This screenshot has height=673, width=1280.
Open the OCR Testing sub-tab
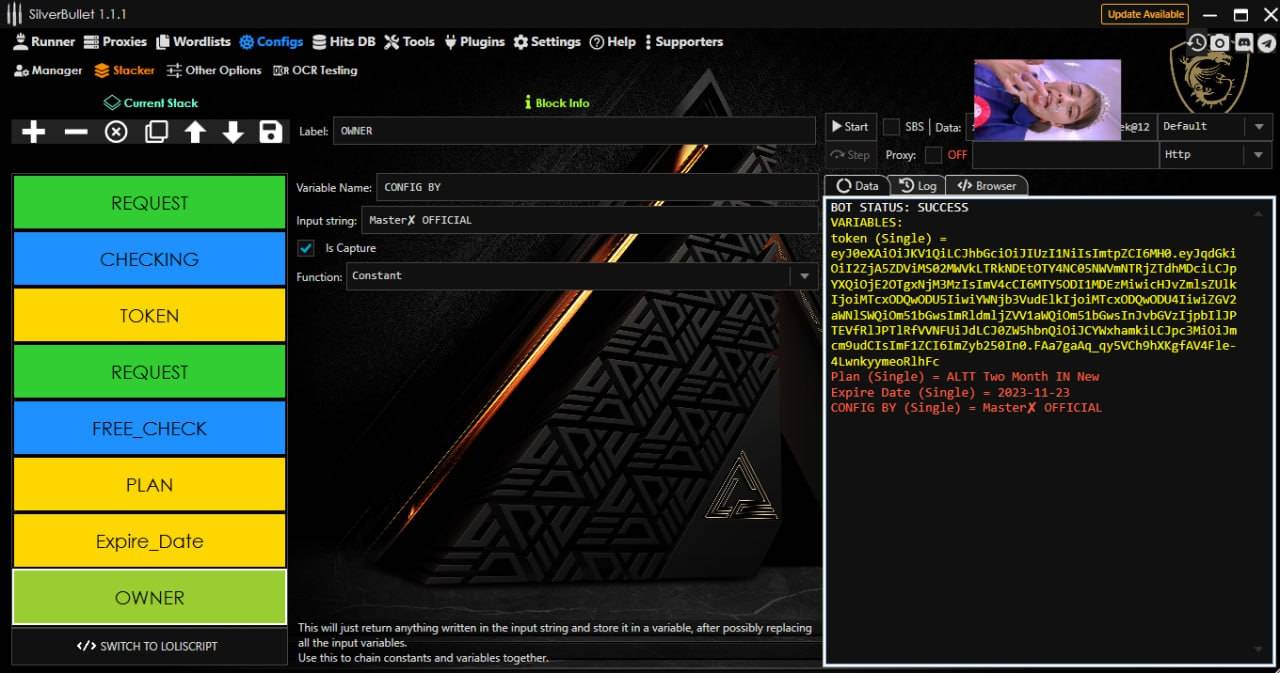(x=315, y=71)
